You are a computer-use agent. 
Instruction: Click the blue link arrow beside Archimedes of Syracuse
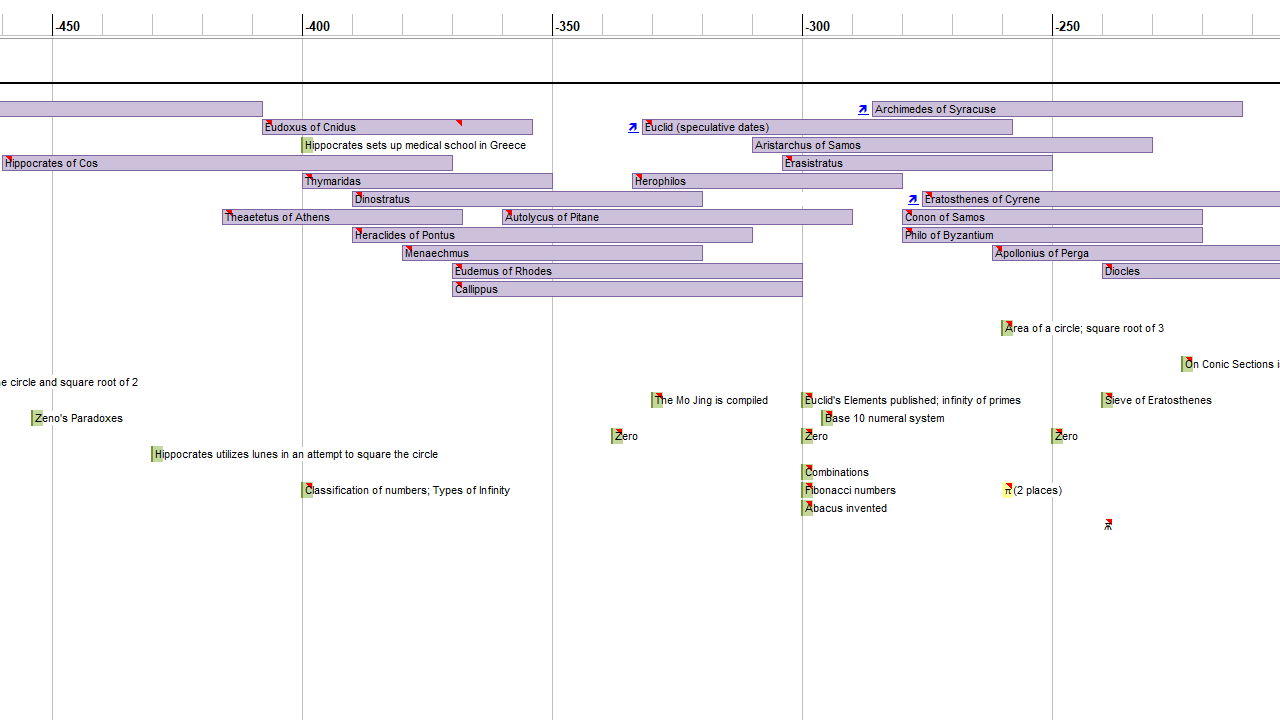(x=863, y=109)
